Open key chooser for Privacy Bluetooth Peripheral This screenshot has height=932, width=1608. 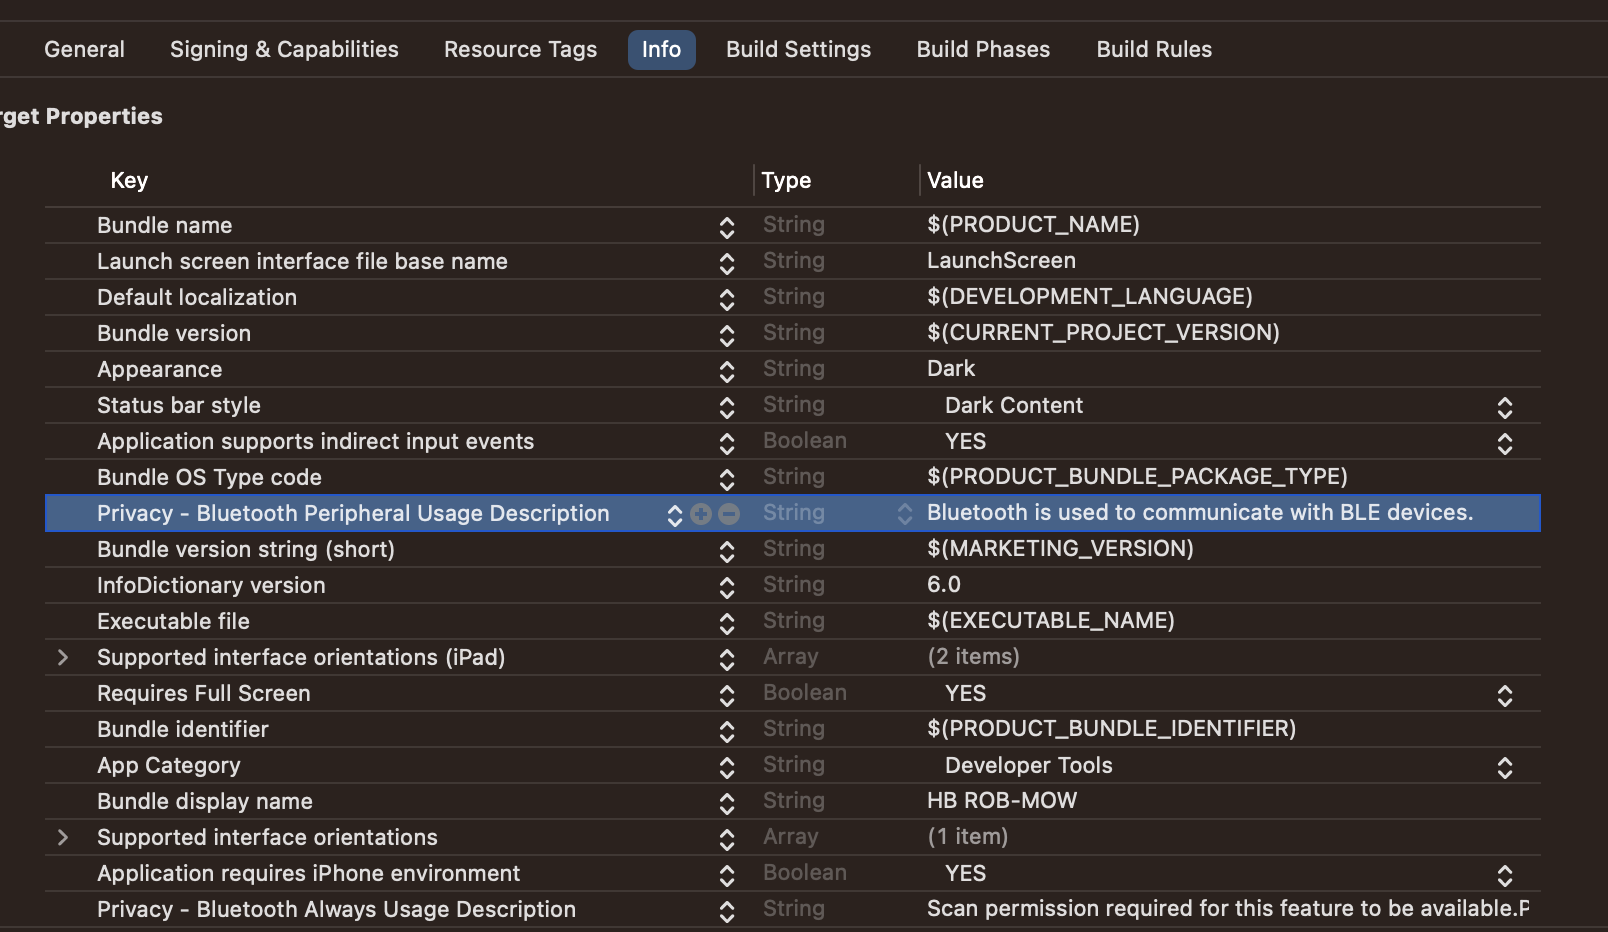[675, 514]
